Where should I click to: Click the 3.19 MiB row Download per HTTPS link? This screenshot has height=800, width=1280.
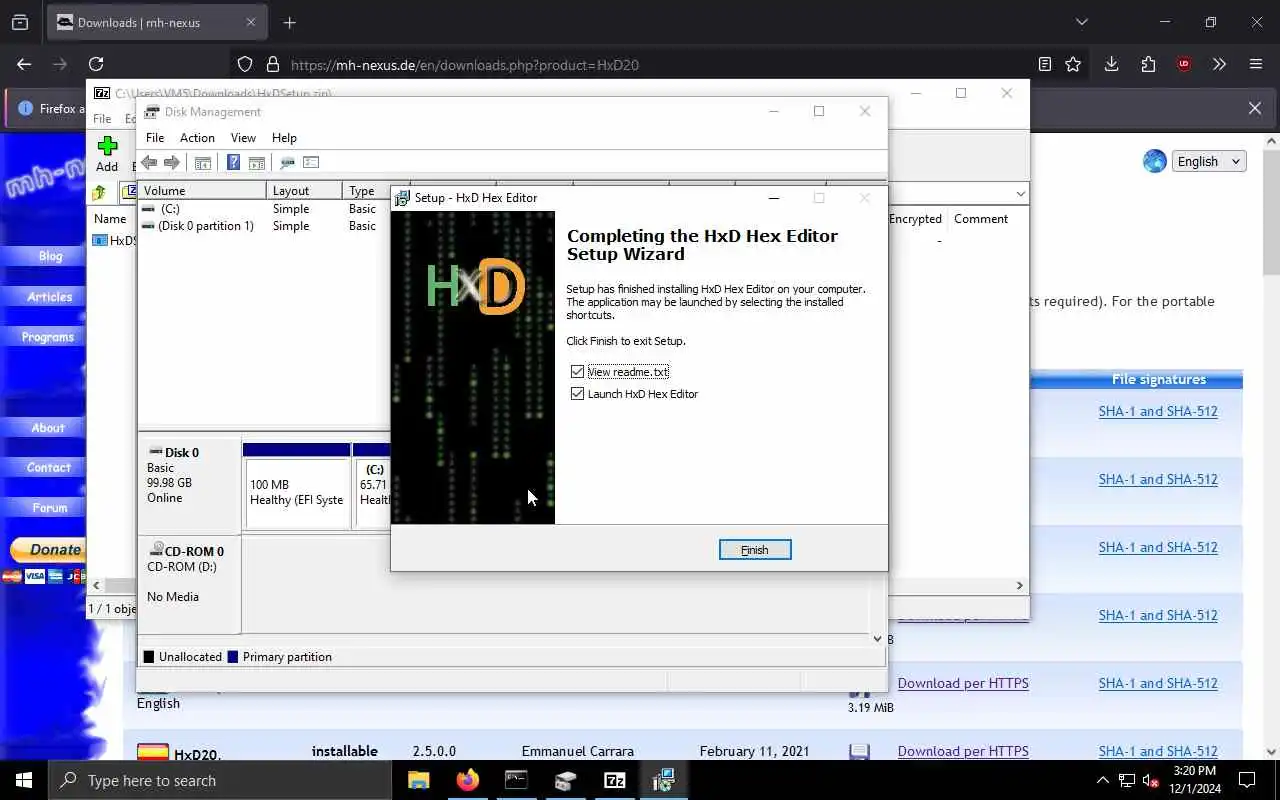pyautogui.click(x=963, y=683)
